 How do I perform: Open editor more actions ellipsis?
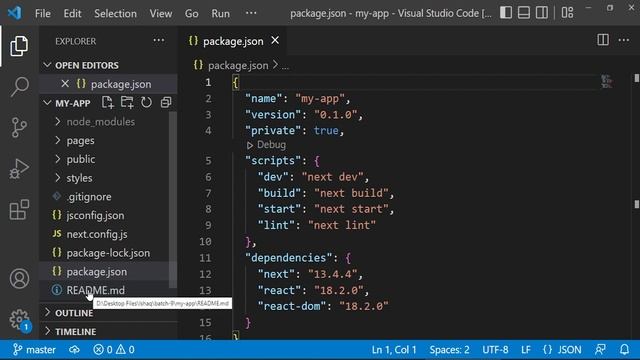(x=624, y=40)
